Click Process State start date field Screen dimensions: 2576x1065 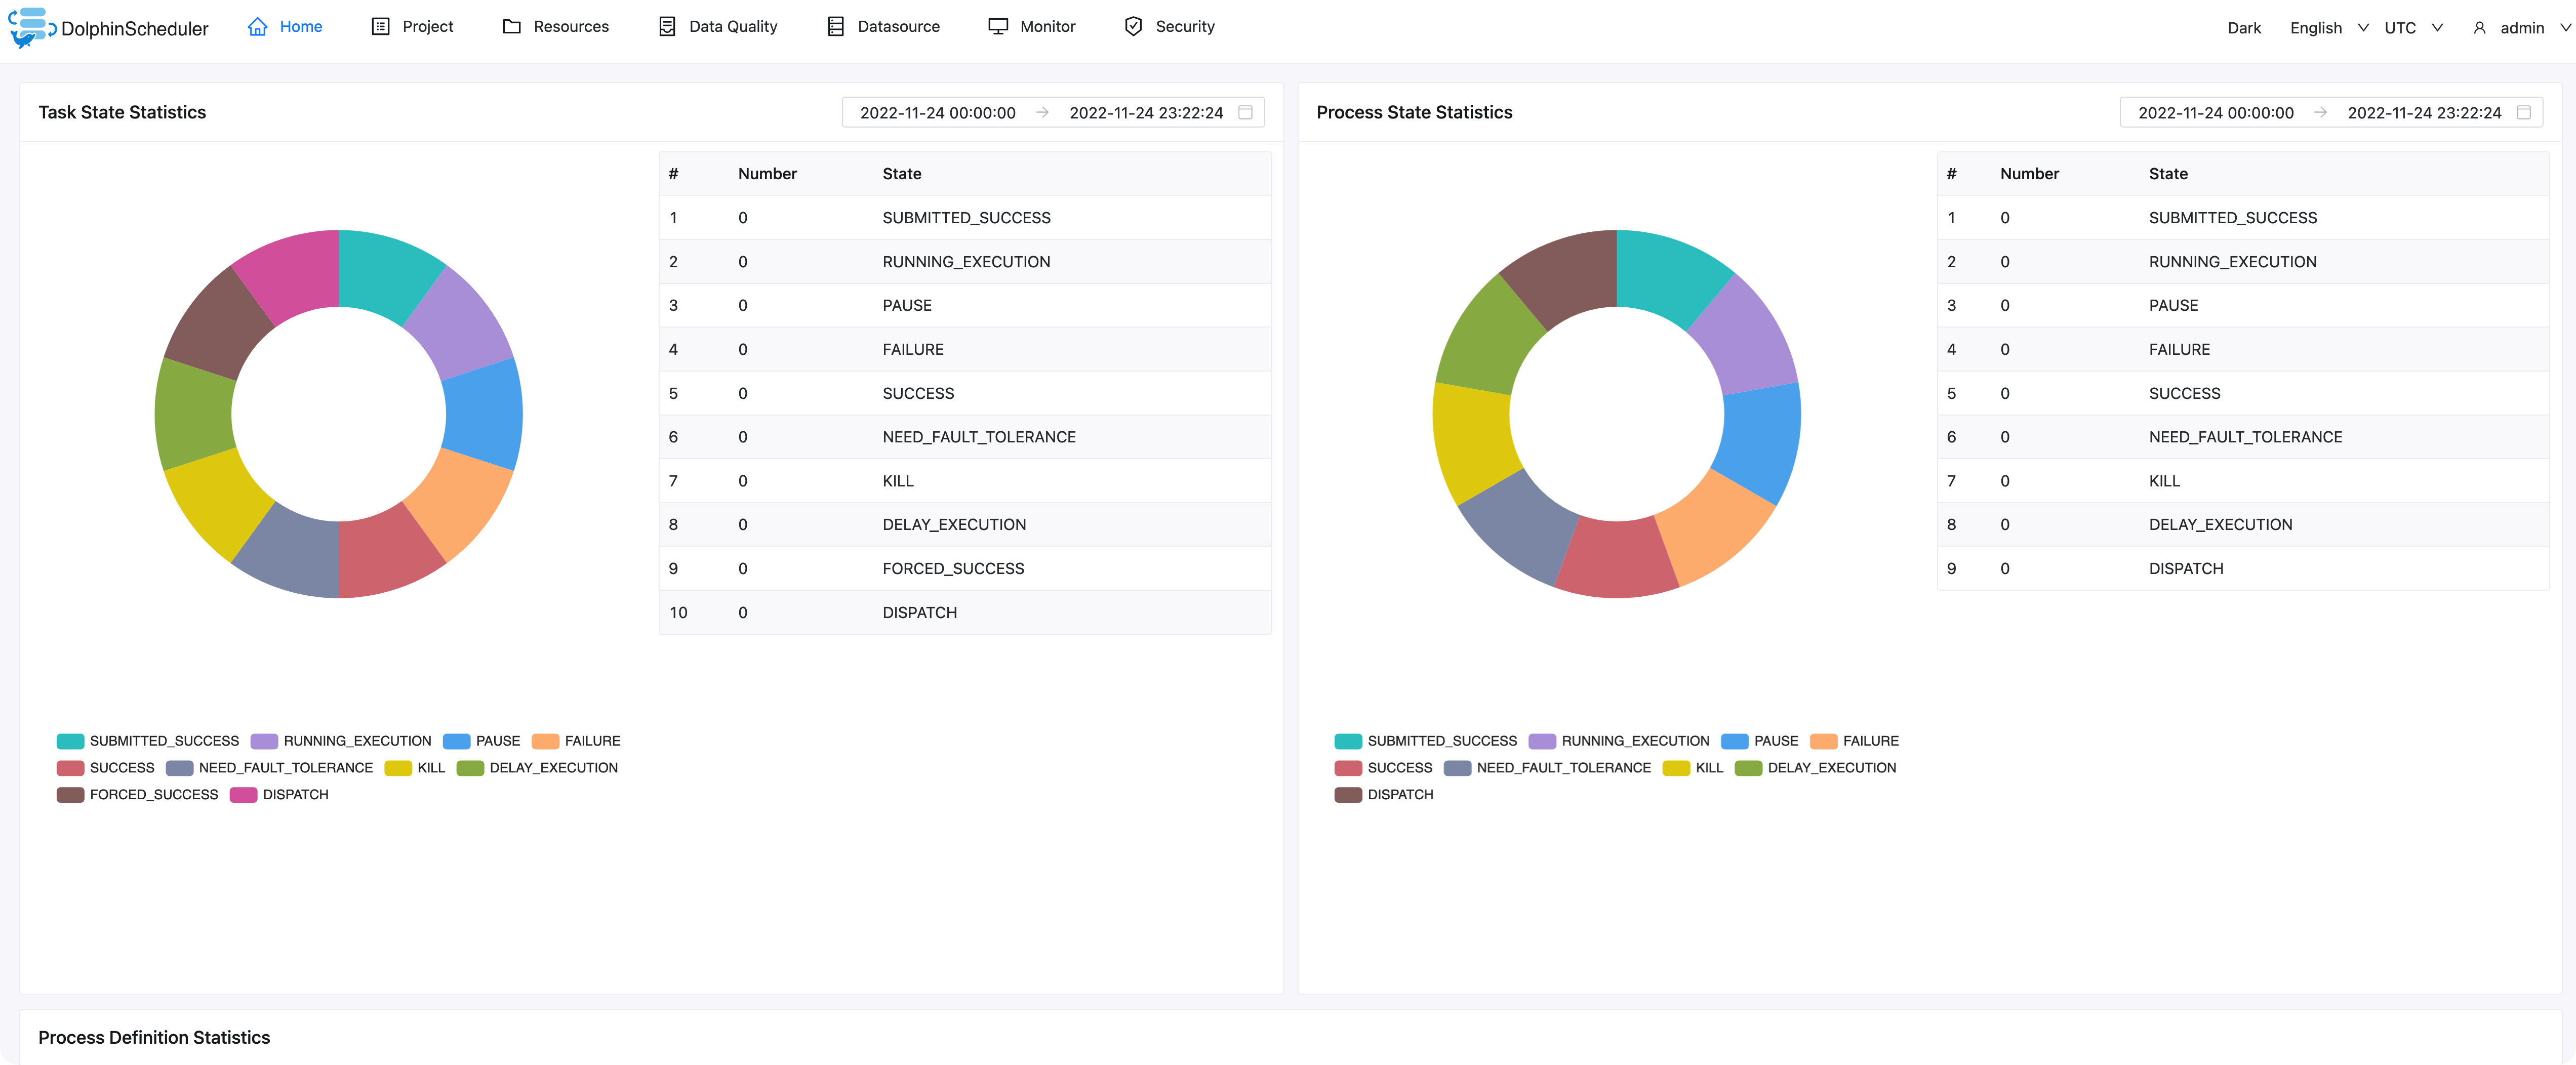(x=2215, y=113)
